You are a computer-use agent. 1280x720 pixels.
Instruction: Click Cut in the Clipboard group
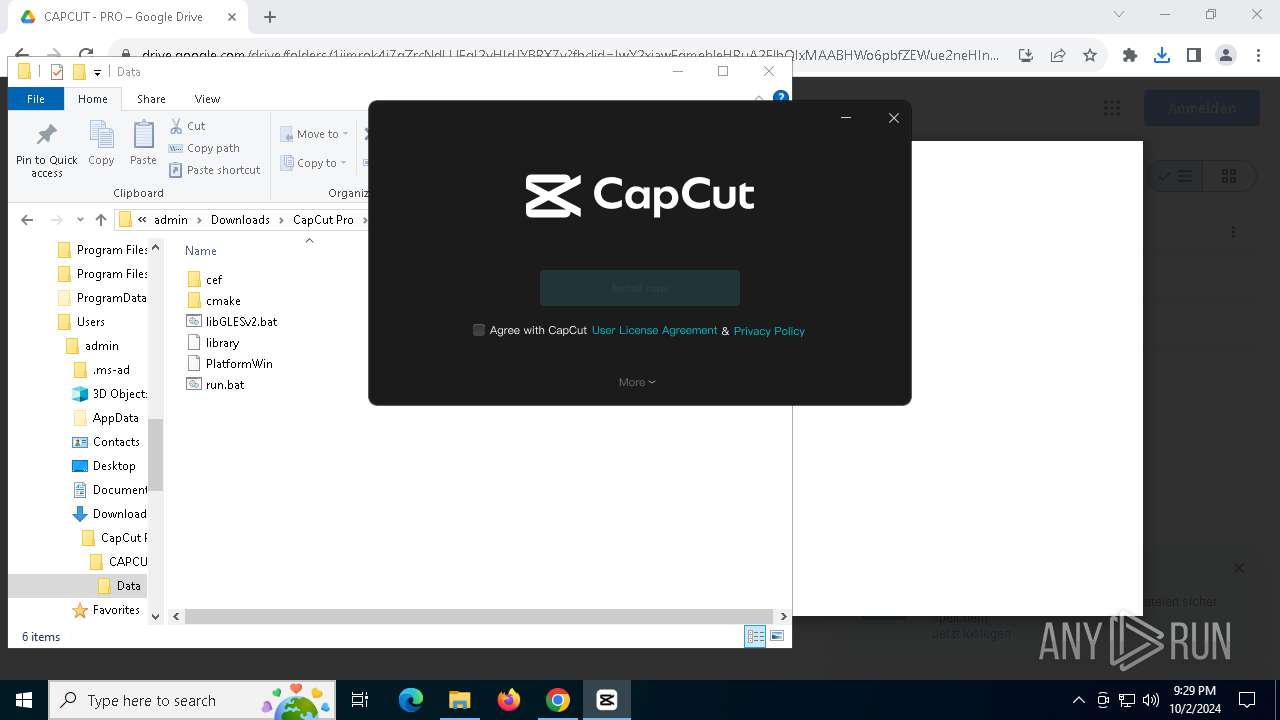[187, 126]
